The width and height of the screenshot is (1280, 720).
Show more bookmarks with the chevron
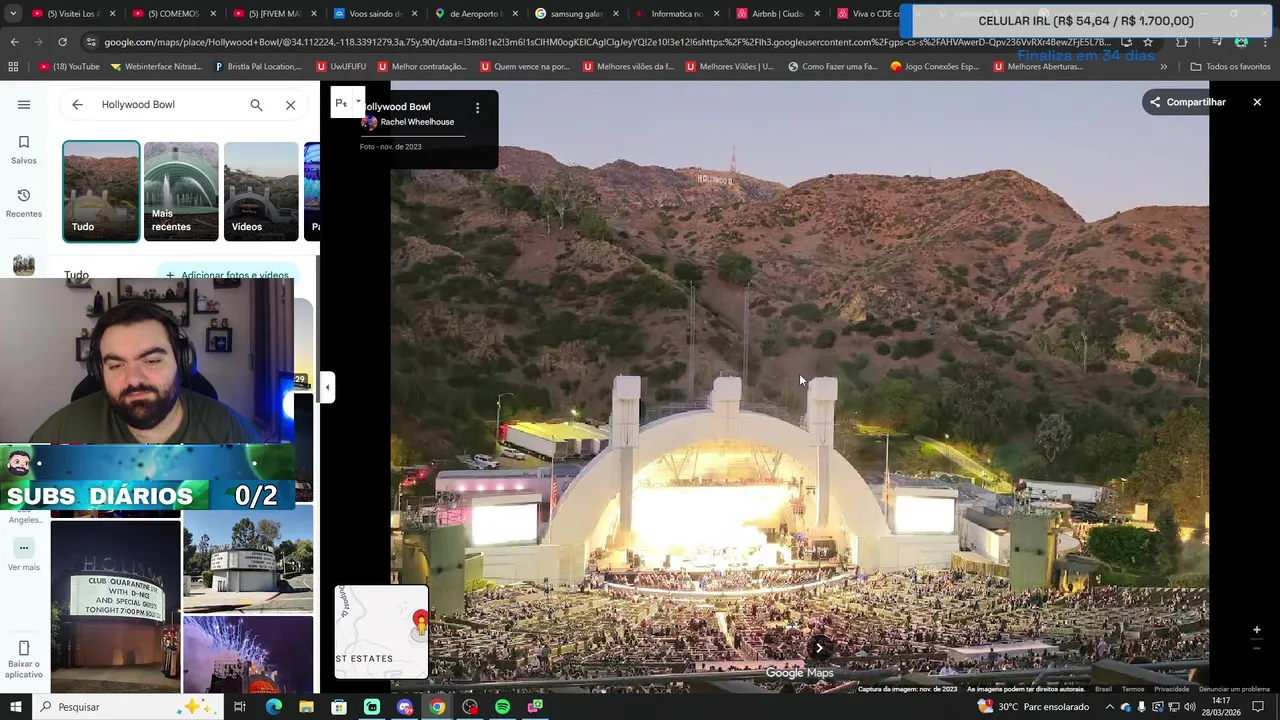[1163, 66]
